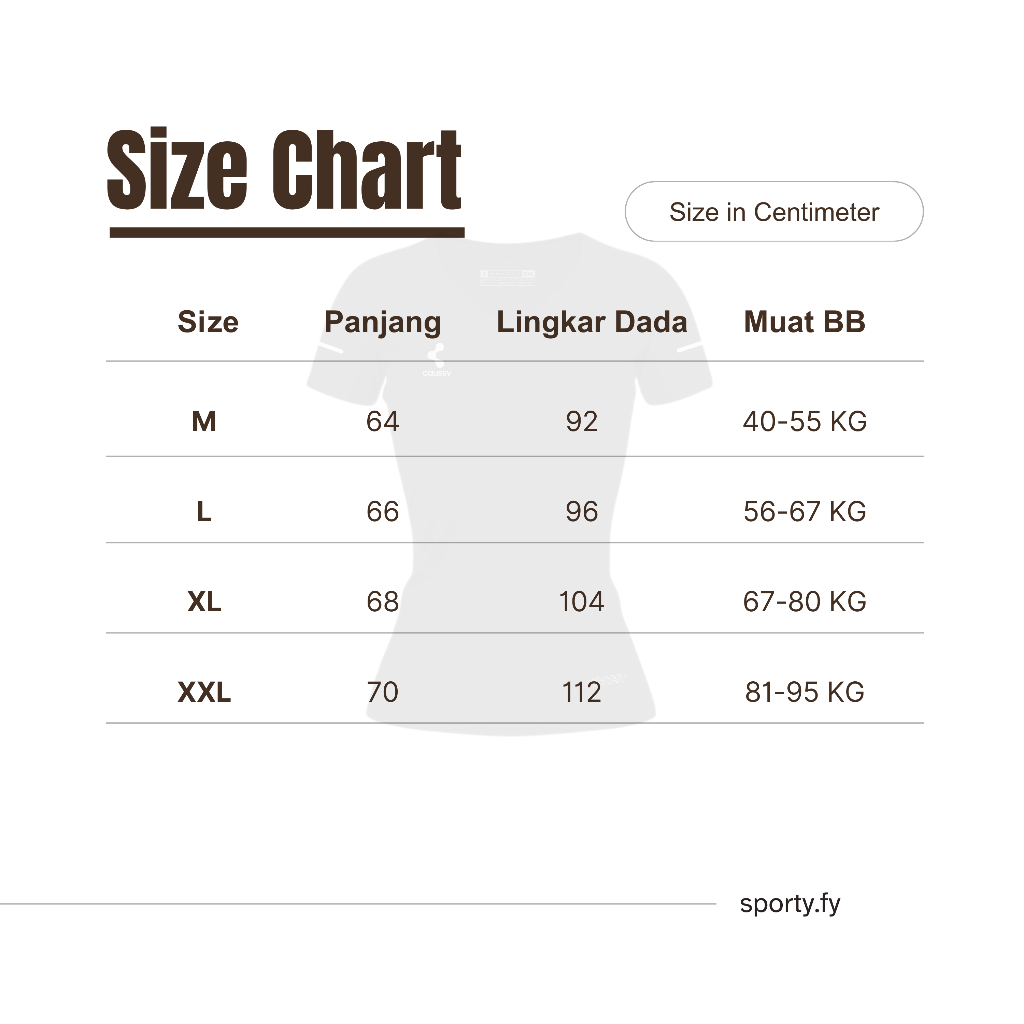1024x1024 pixels.
Task: Select the Panjang column header
Action: (383, 322)
